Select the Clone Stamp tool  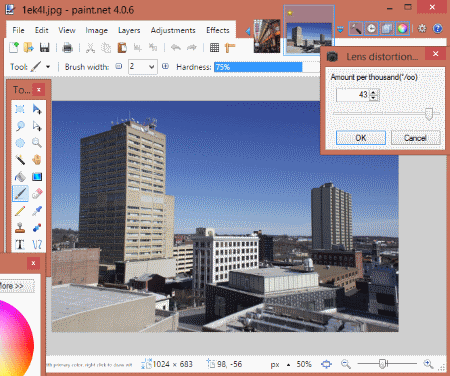click(x=20, y=228)
